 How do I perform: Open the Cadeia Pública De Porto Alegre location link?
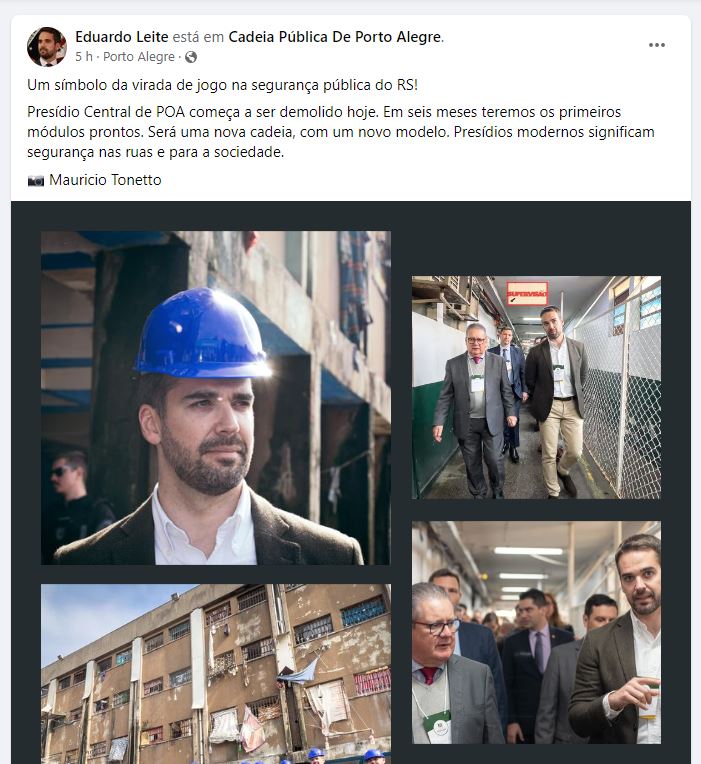coord(335,37)
